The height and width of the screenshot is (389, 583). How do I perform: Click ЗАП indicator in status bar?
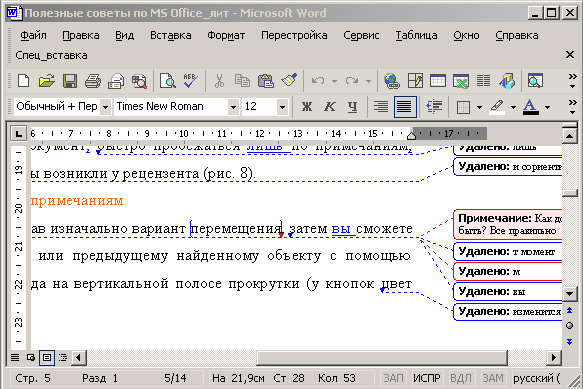click(393, 378)
